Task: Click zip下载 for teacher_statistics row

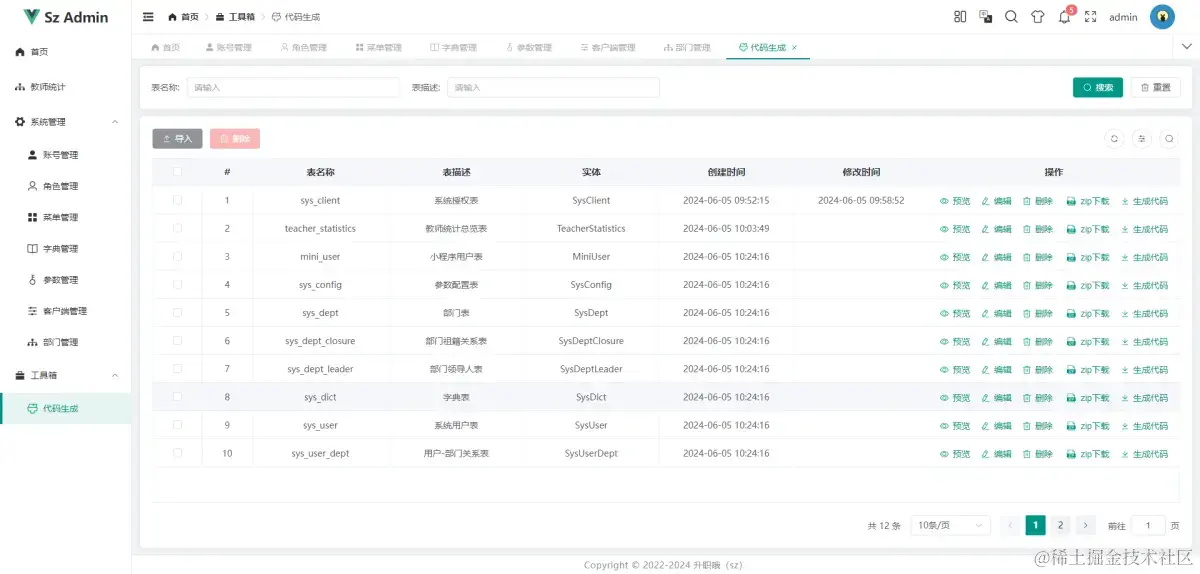Action: pyautogui.click(x=1088, y=229)
